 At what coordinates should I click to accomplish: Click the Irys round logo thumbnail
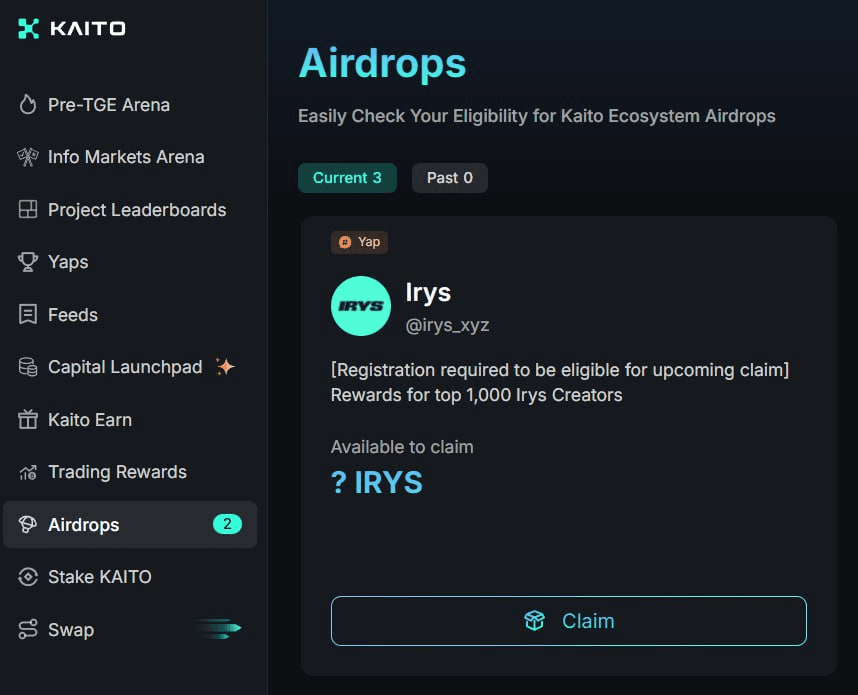(x=360, y=306)
